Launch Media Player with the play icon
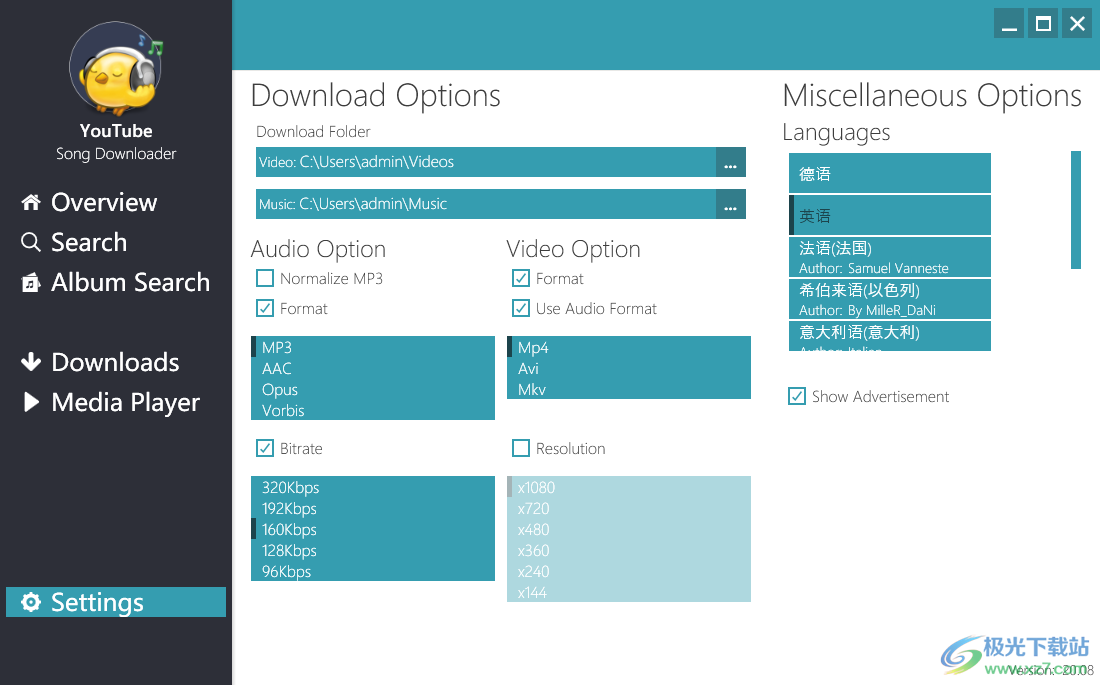 (x=30, y=402)
